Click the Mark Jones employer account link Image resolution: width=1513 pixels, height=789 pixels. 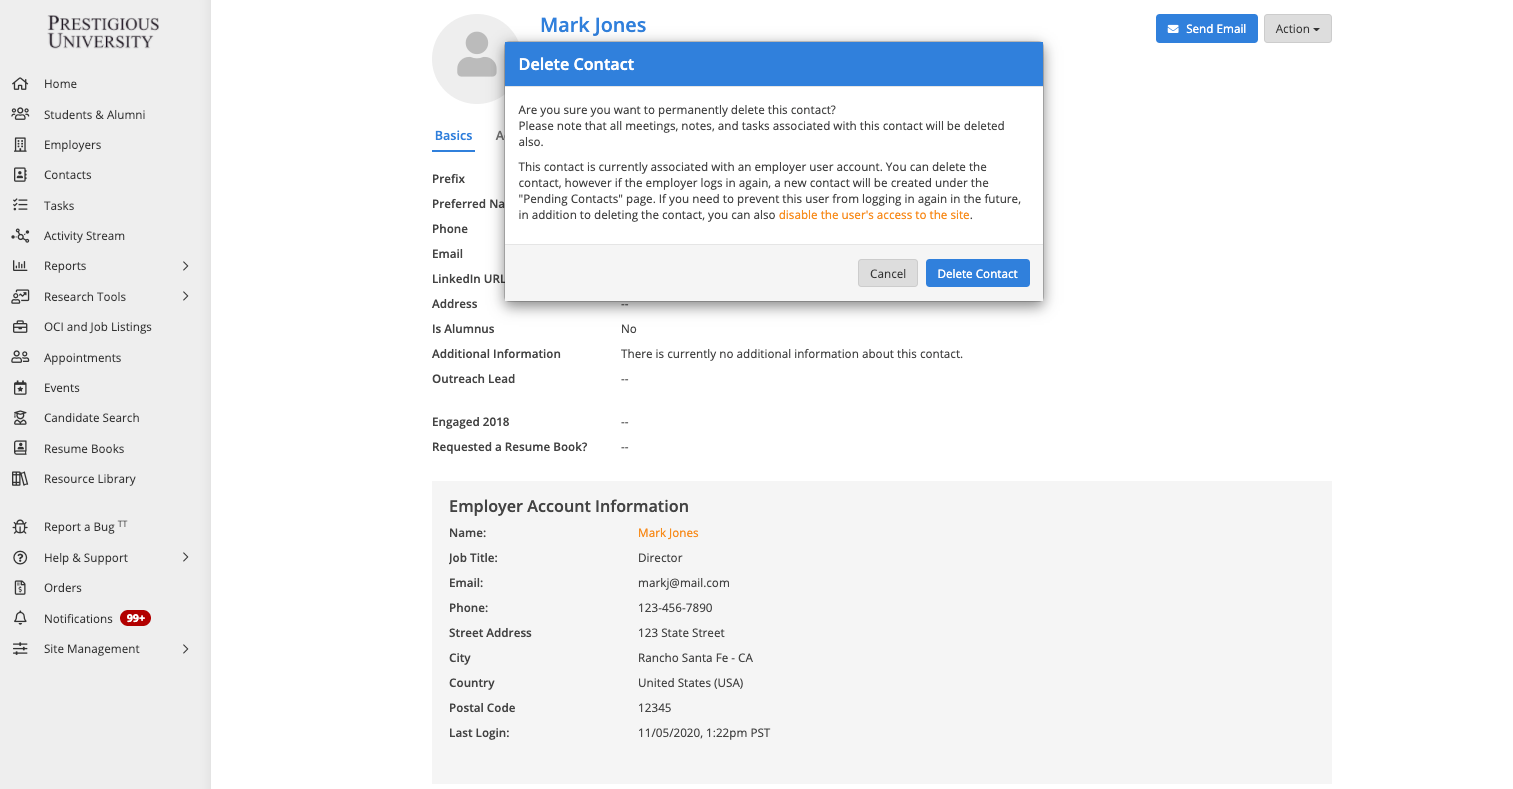[x=668, y=533]
